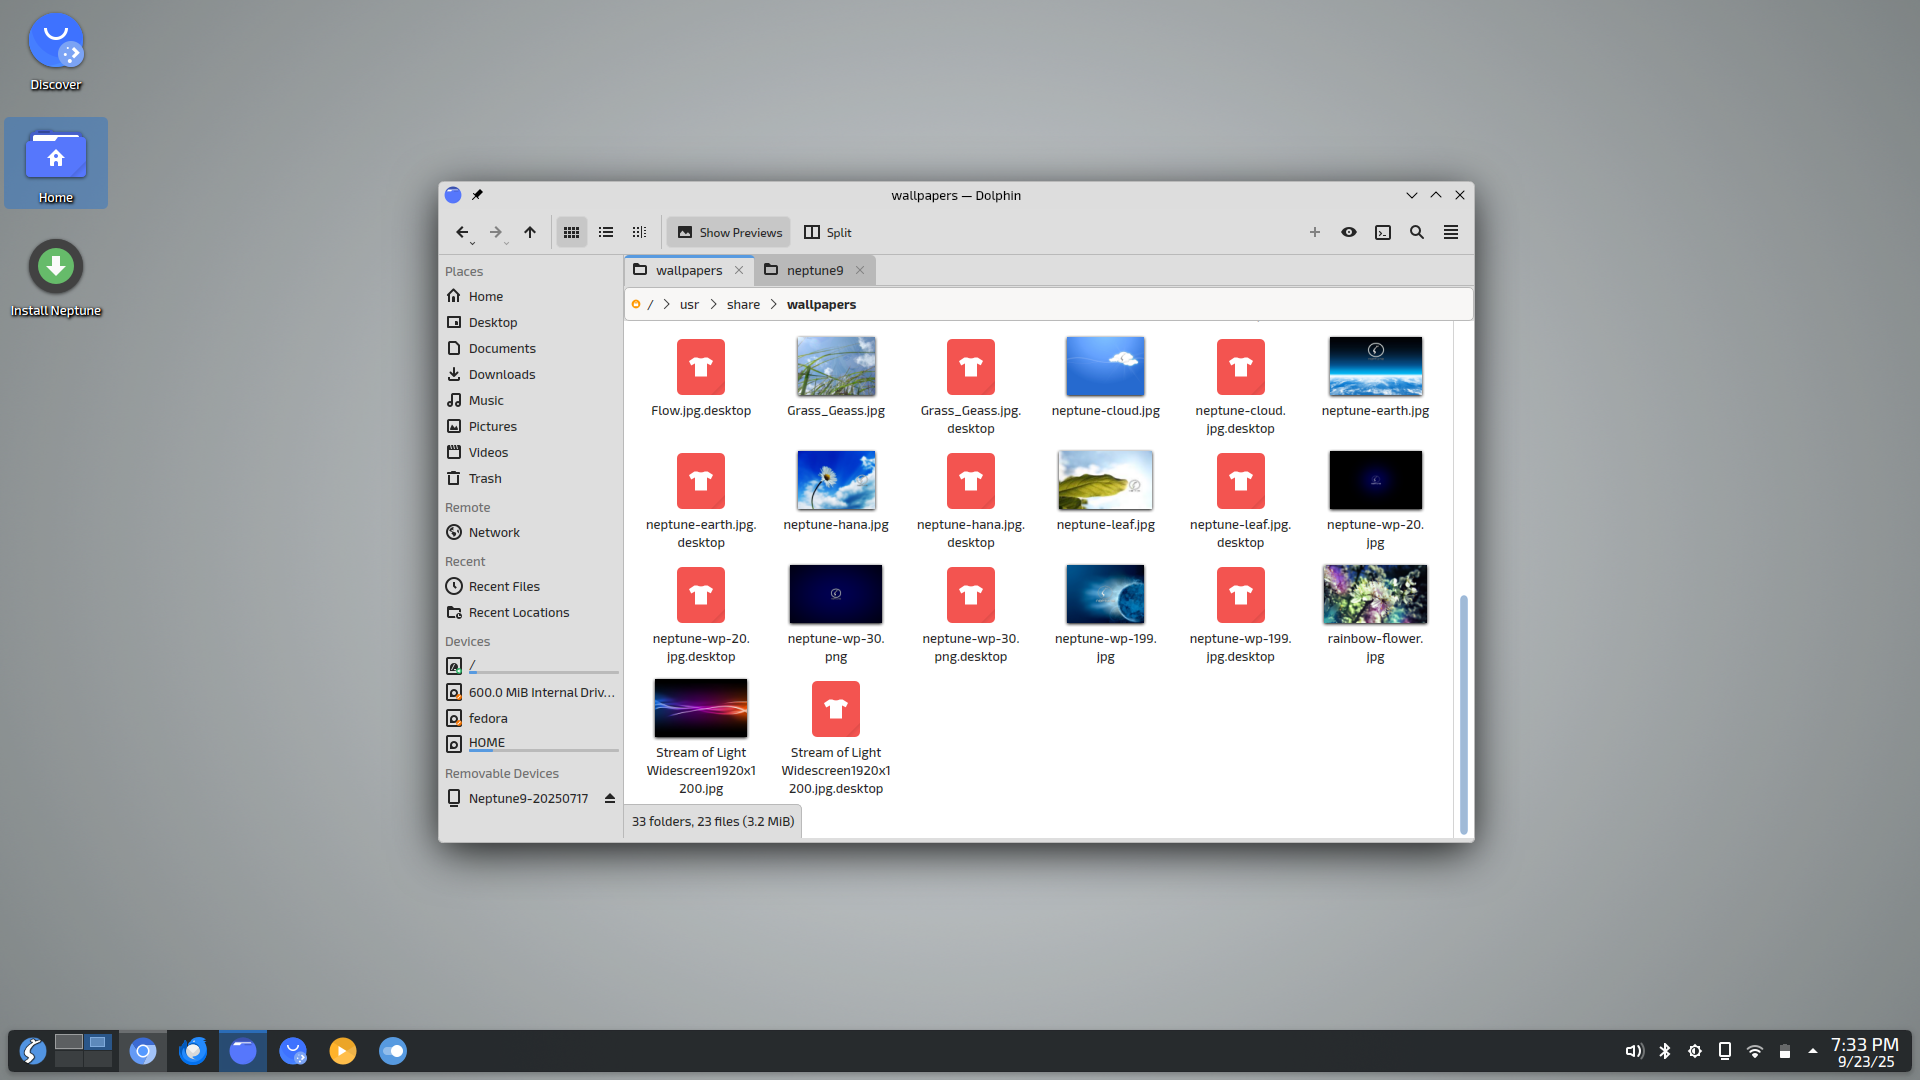The height and width of the screenshot is (1080, 1920).
Task: Open Downloads in Places panel
Action: (502, 374)
